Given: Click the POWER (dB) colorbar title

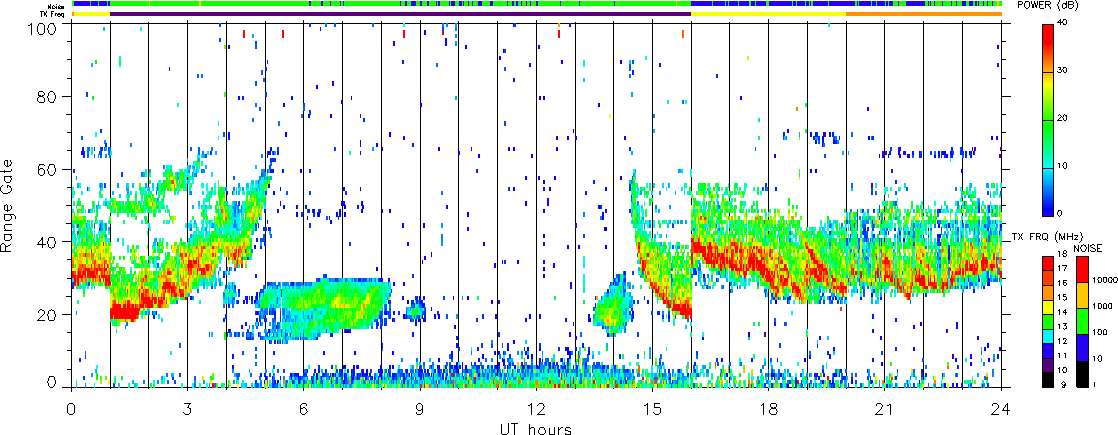Looking at the screenshot, I should pyautogui.click(x=1047, y=5).
